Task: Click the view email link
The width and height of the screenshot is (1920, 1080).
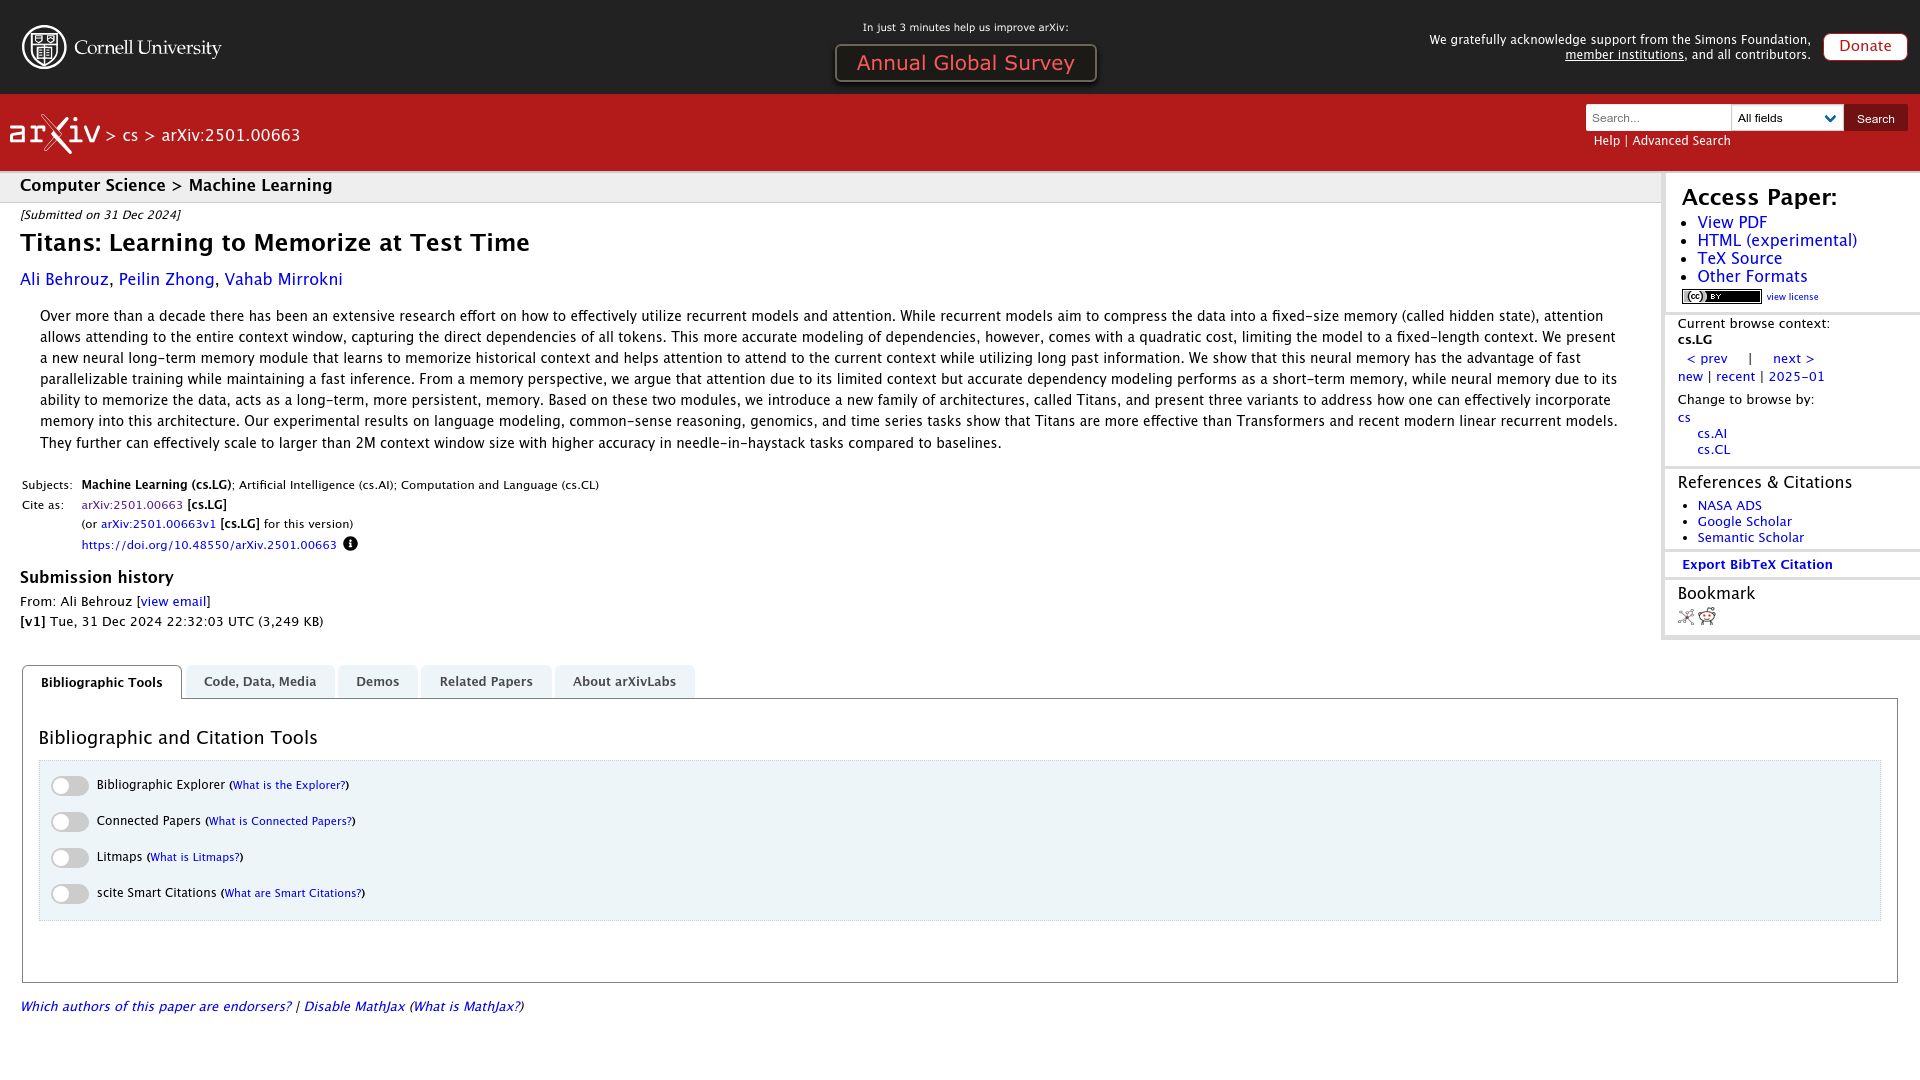Action: coord(174,602)
